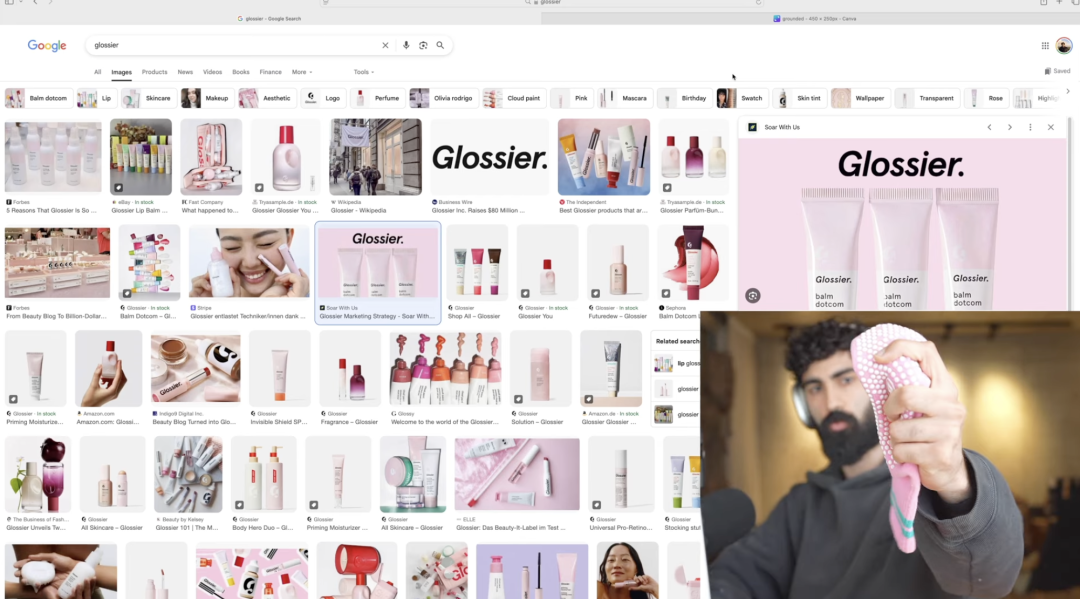Viewport: 1080px width, 599px height.
Task: Expand the More dropdown
Action: point(302,72)
